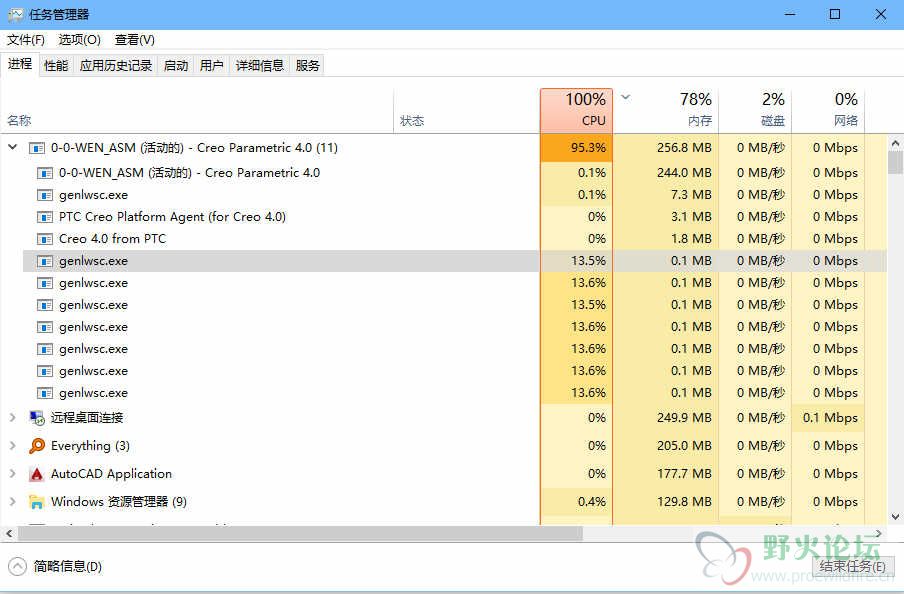Click the horizontal scrollbar thumb
This screenshot has width=904, height=594.
(300, 533)
